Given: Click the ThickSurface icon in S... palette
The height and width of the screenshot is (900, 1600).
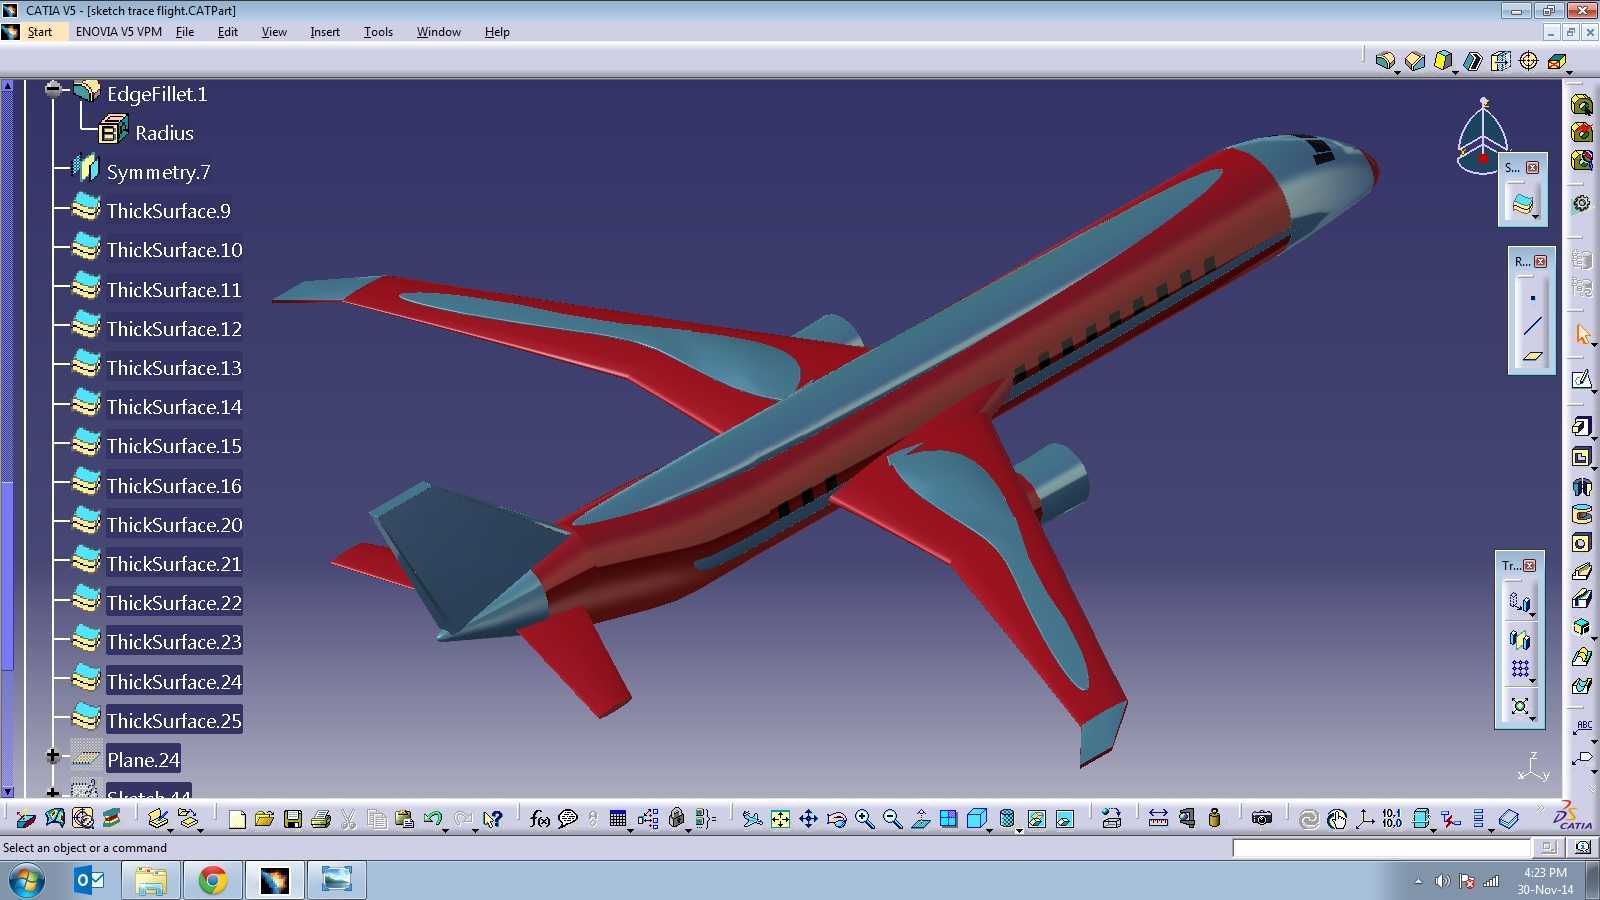Looking at the screenshot, I should point(1523,204).
